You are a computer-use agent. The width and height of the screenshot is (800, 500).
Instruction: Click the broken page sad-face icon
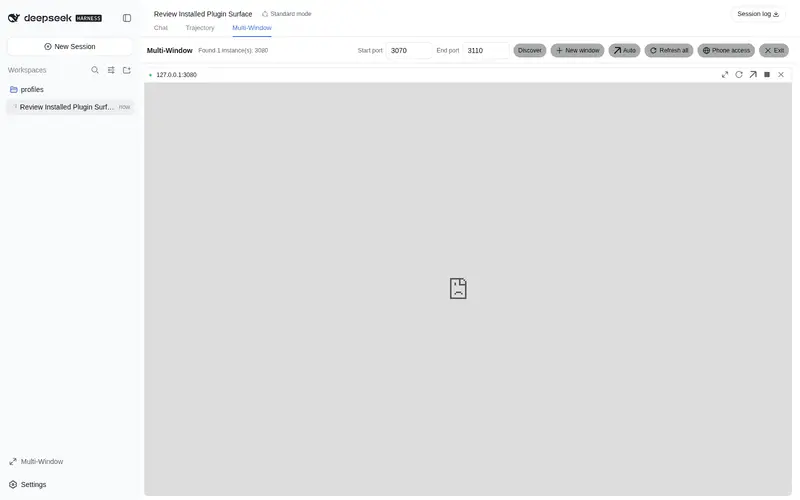pos(458,288)
